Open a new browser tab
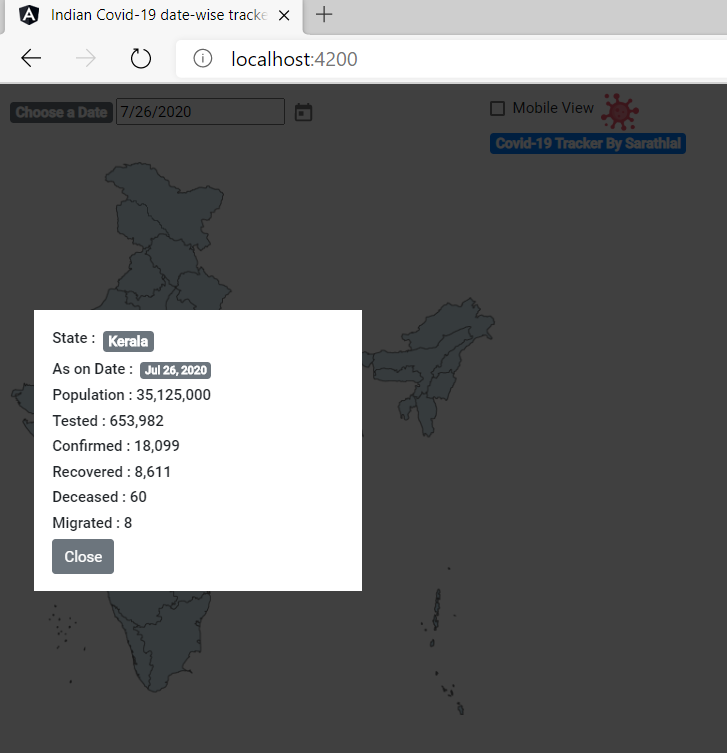The height and width of the screenshot is (753, 727). click(x=324, y=15)
